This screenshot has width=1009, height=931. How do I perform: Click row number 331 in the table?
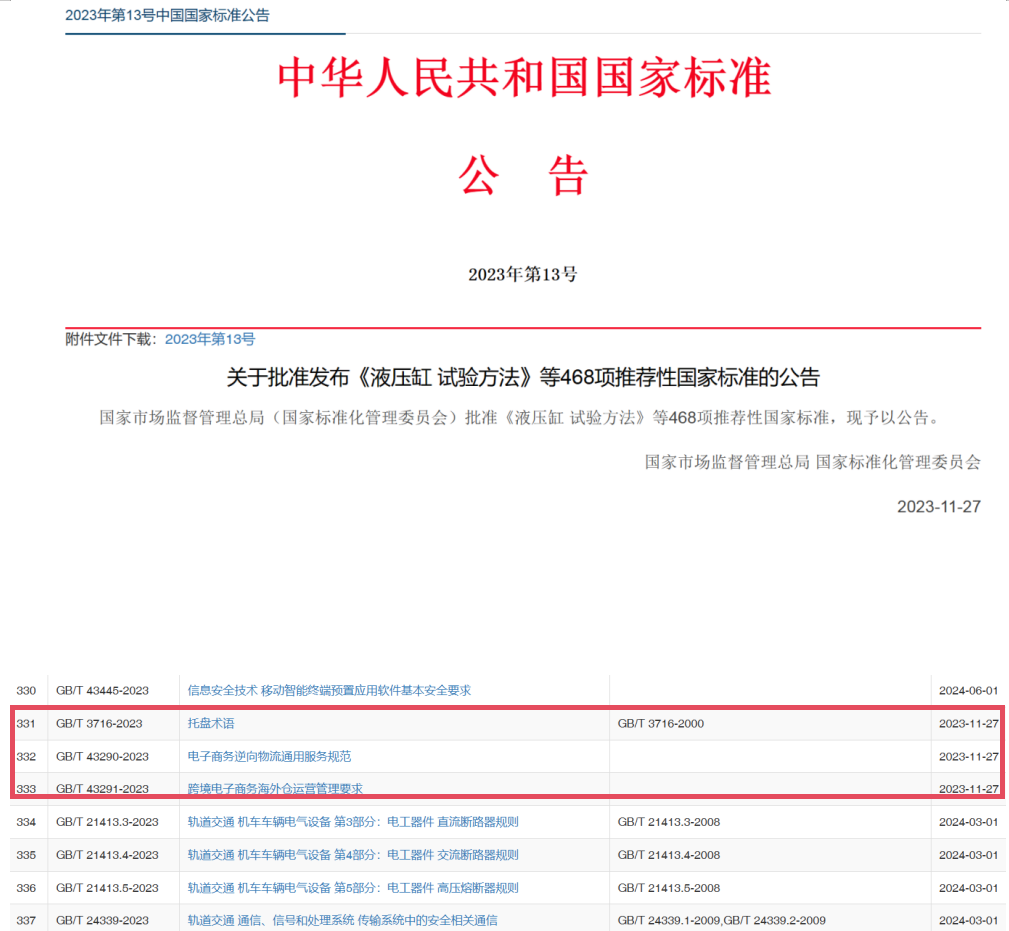[26, 723]
